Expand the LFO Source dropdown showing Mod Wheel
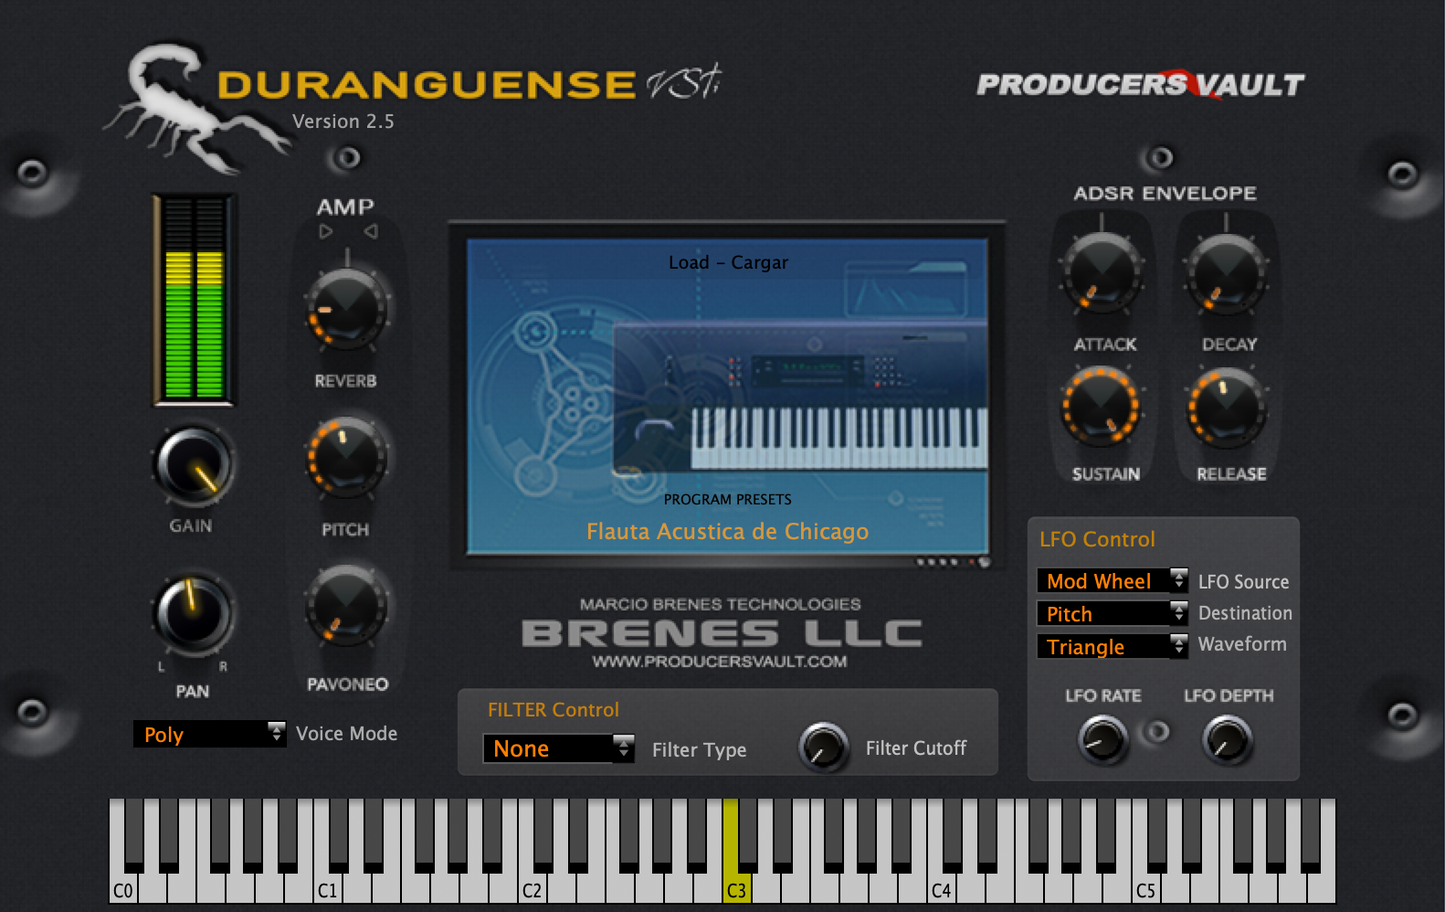 tap(1111, 581)
